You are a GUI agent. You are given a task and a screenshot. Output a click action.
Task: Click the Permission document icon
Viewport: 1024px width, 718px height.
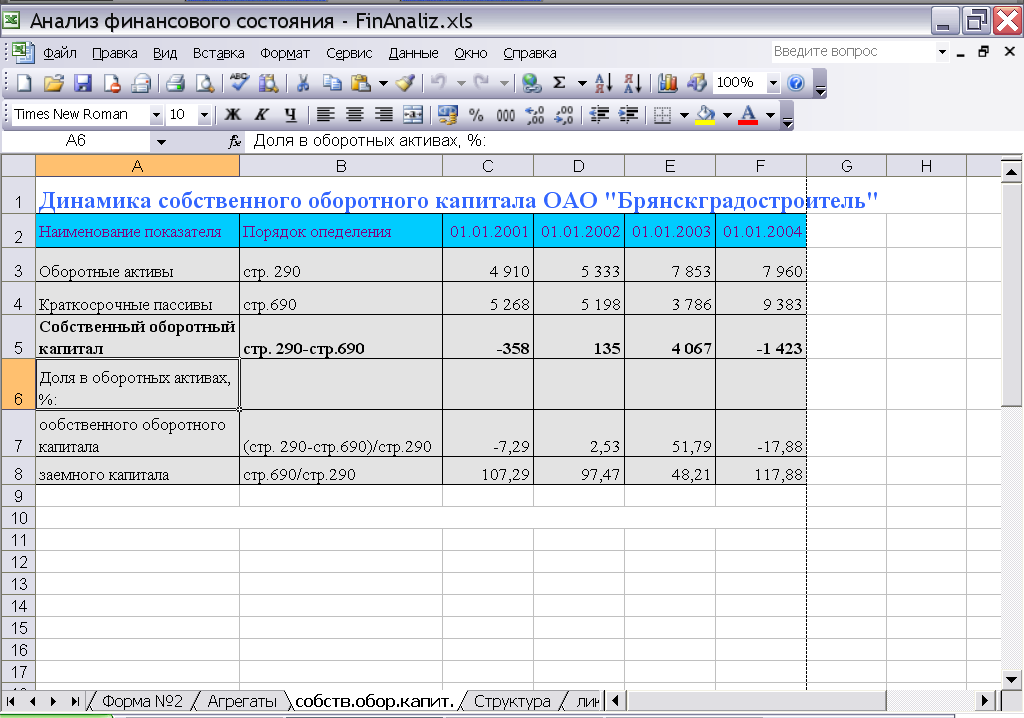point(112,83)
